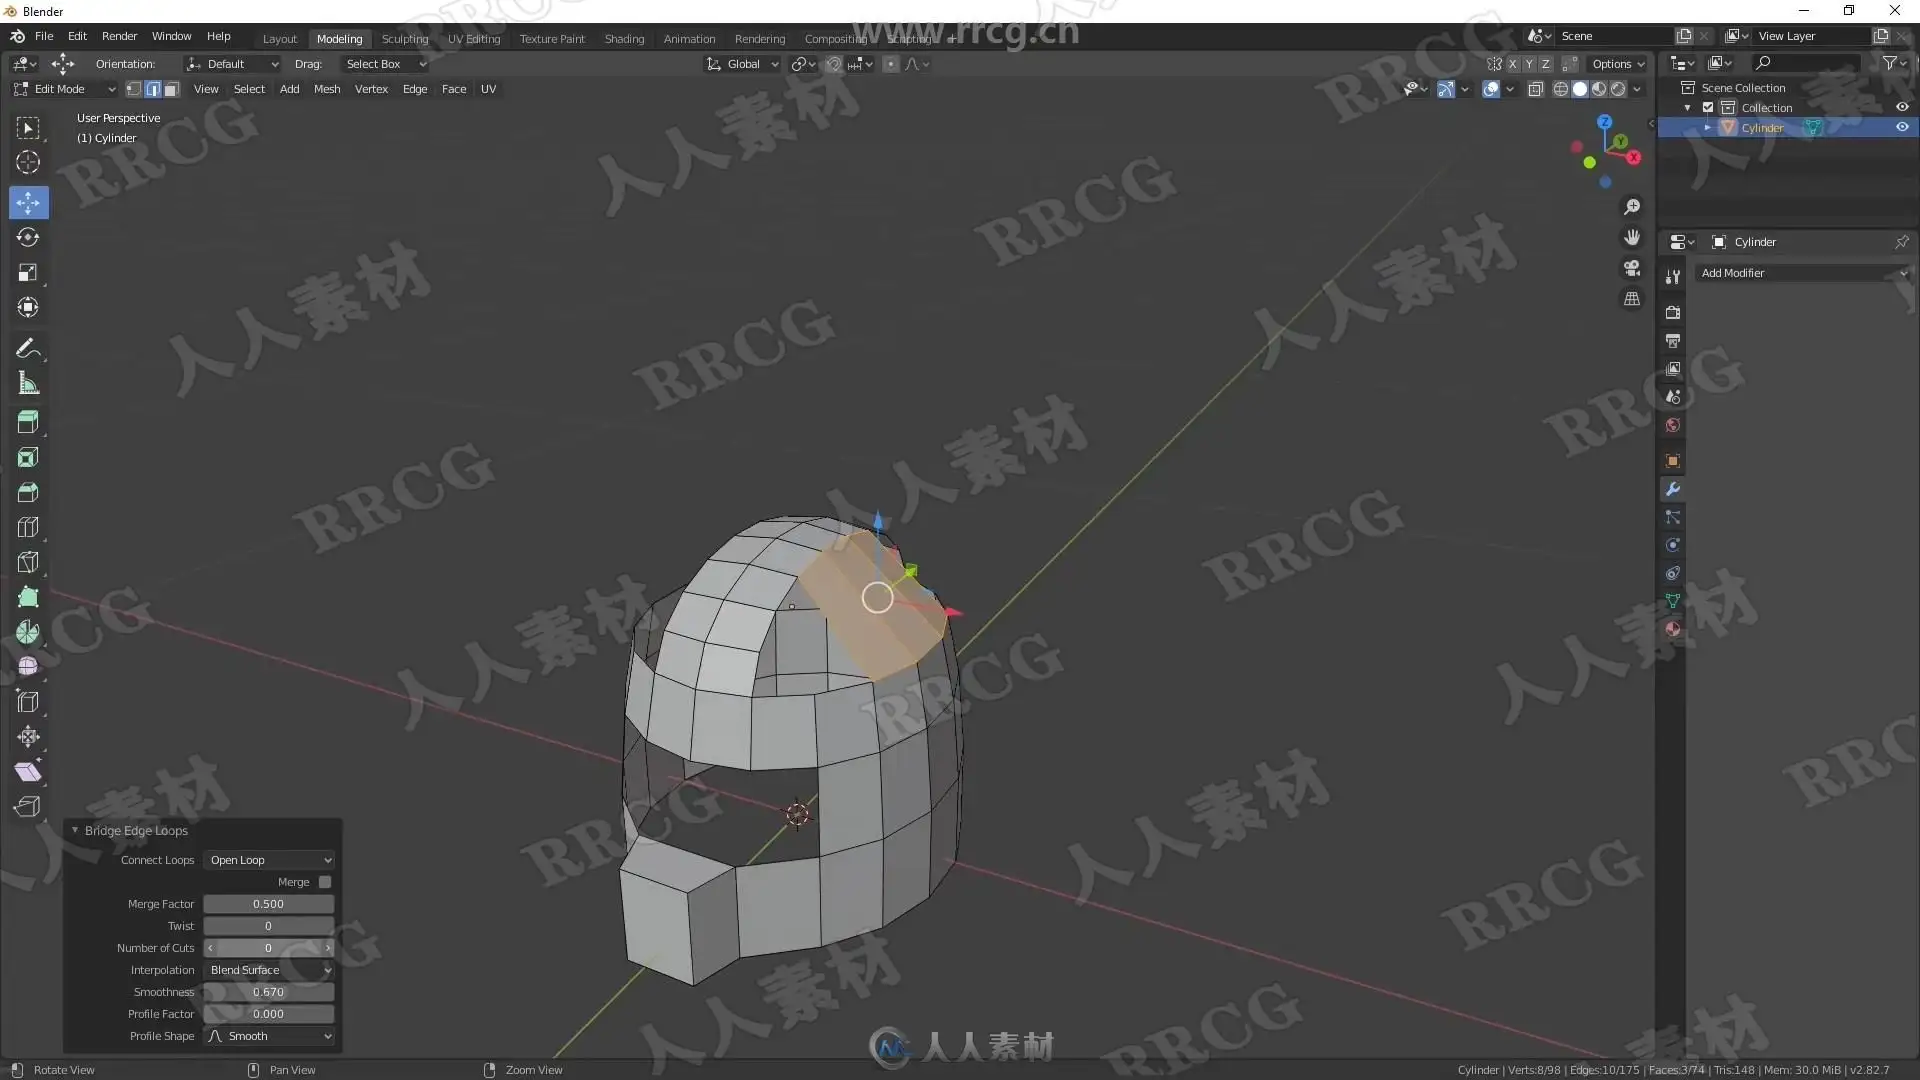Activate the Extrude Region tool
This screenshot has height=1080, width=1920.
click(28, 422)
